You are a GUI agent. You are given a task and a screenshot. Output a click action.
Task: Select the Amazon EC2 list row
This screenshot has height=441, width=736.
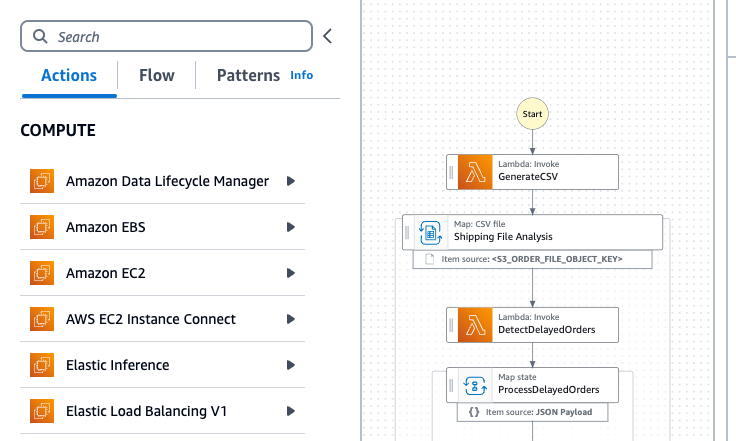(162, 273)
